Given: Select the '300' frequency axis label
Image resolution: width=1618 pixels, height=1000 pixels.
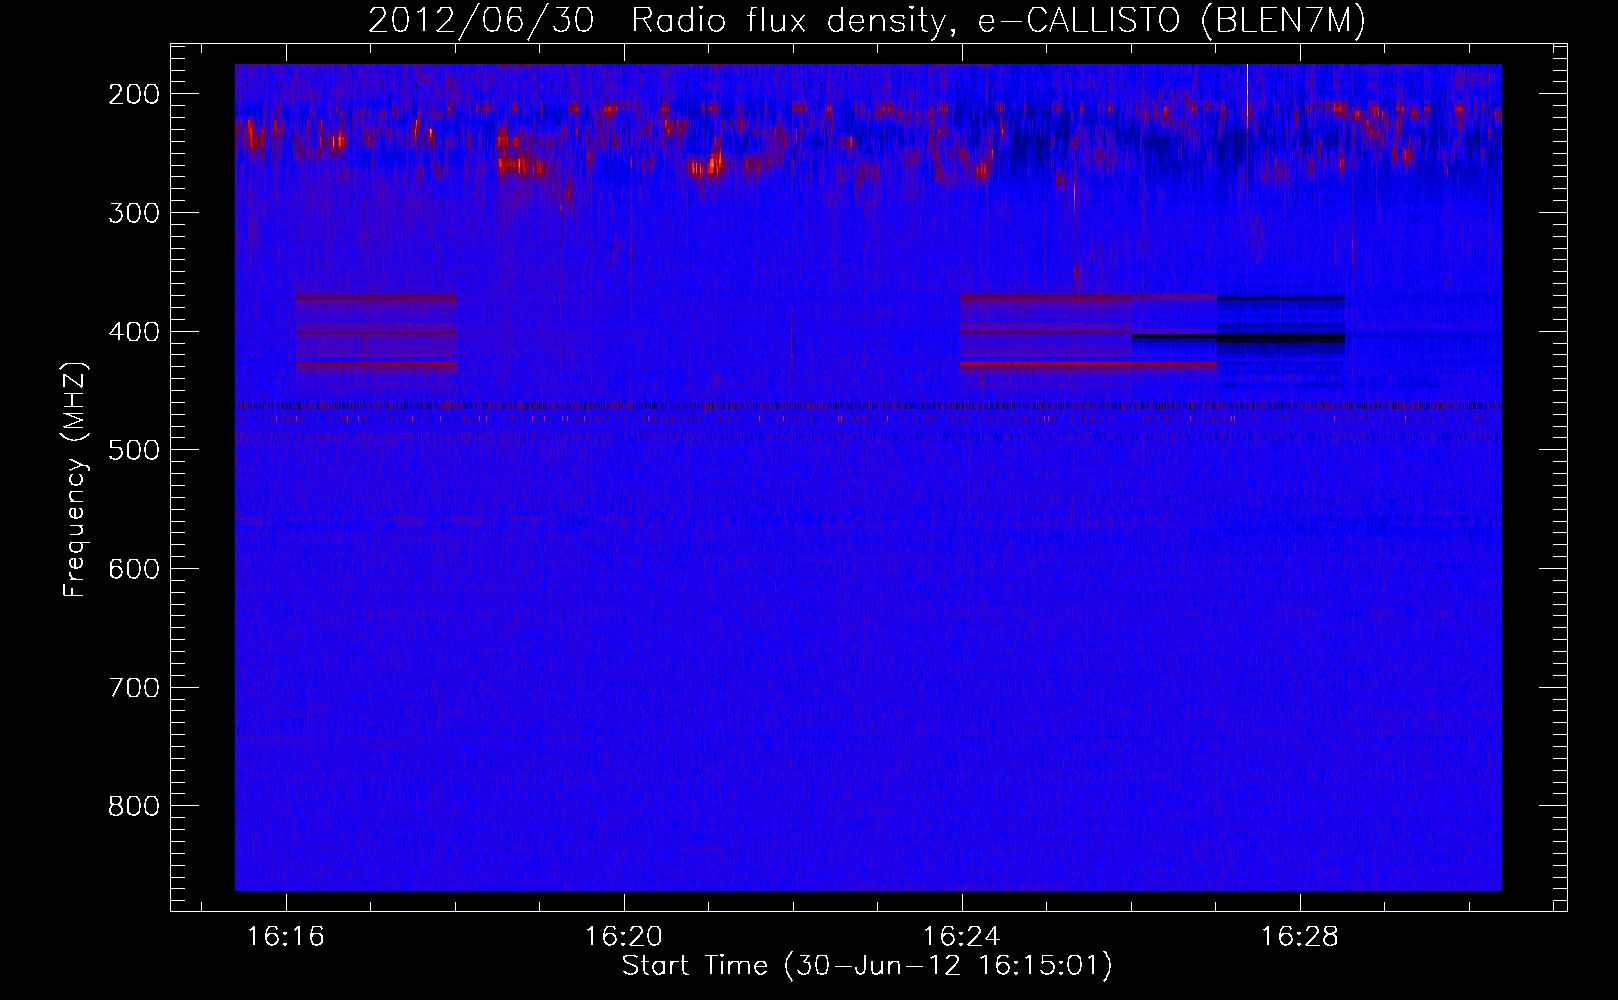Looking at the screenshot, I should [x=133, y=213].
